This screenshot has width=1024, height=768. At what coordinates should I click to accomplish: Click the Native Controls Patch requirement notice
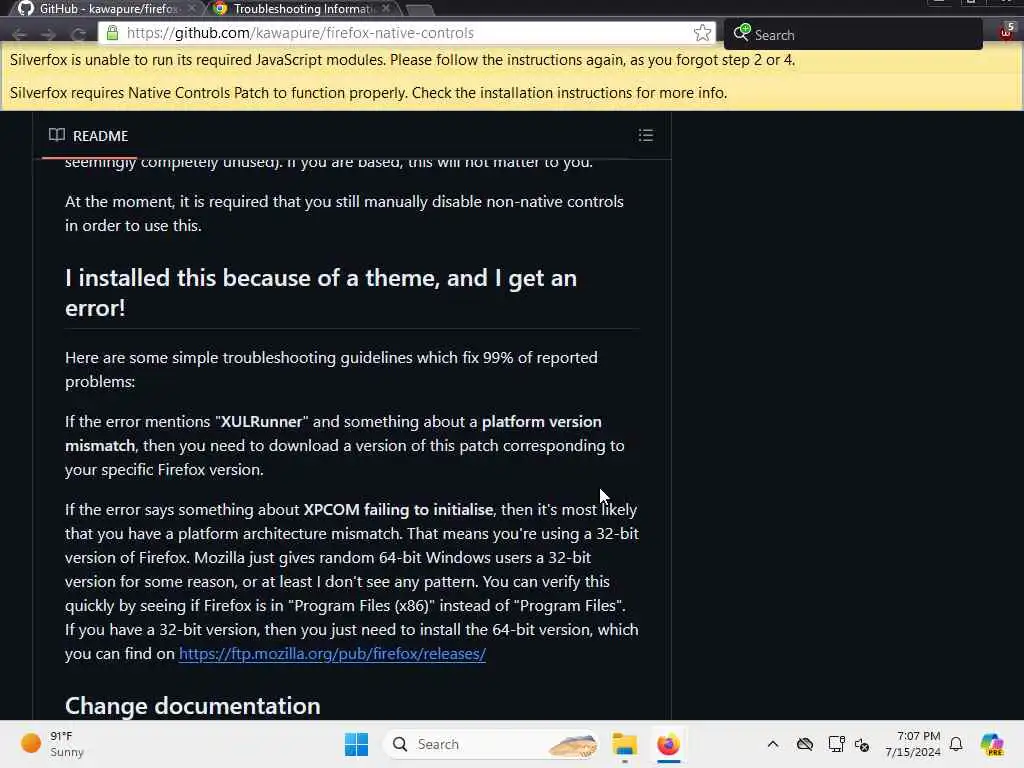point(368,93)
